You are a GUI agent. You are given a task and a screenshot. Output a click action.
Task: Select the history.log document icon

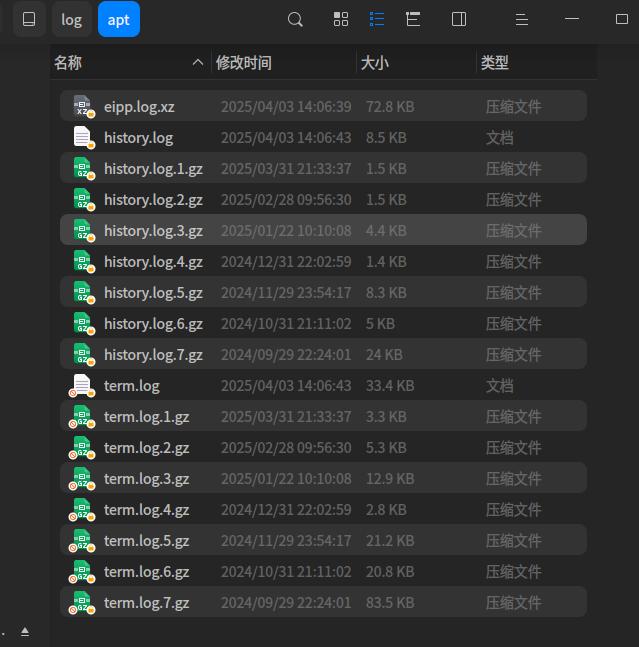point(83,137)
